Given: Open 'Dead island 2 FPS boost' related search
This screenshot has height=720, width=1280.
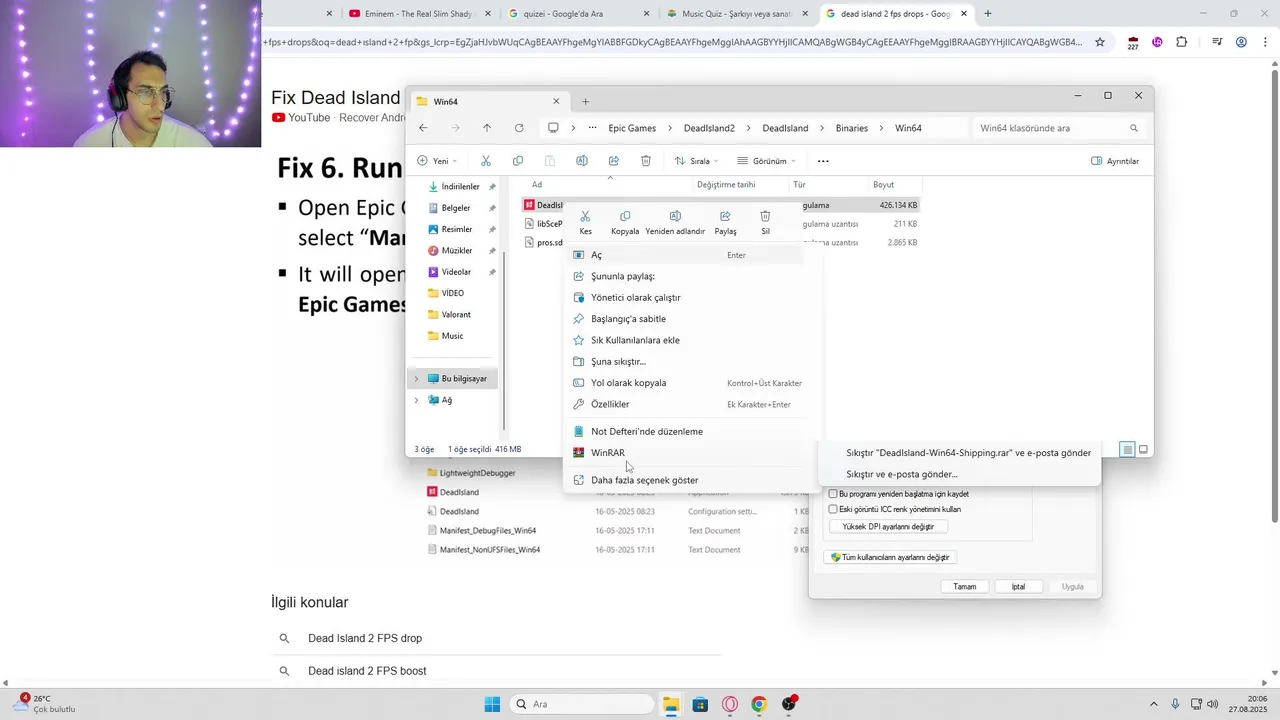Looking at the screenshot, I should pos(367,671).
